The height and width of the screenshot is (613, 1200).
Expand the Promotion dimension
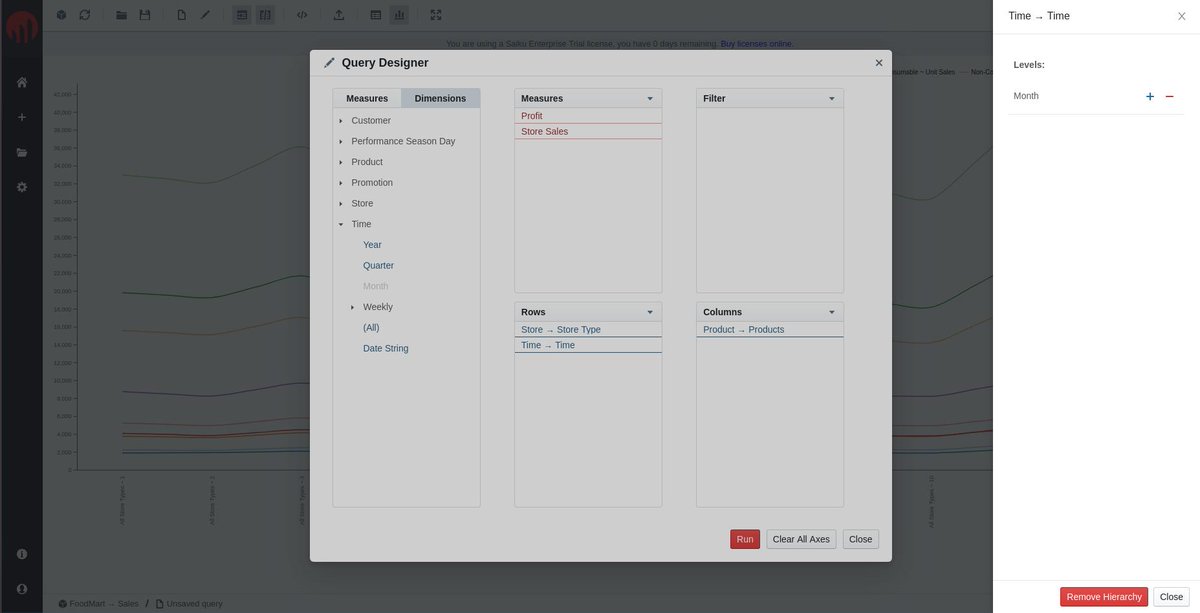[341, 183]
